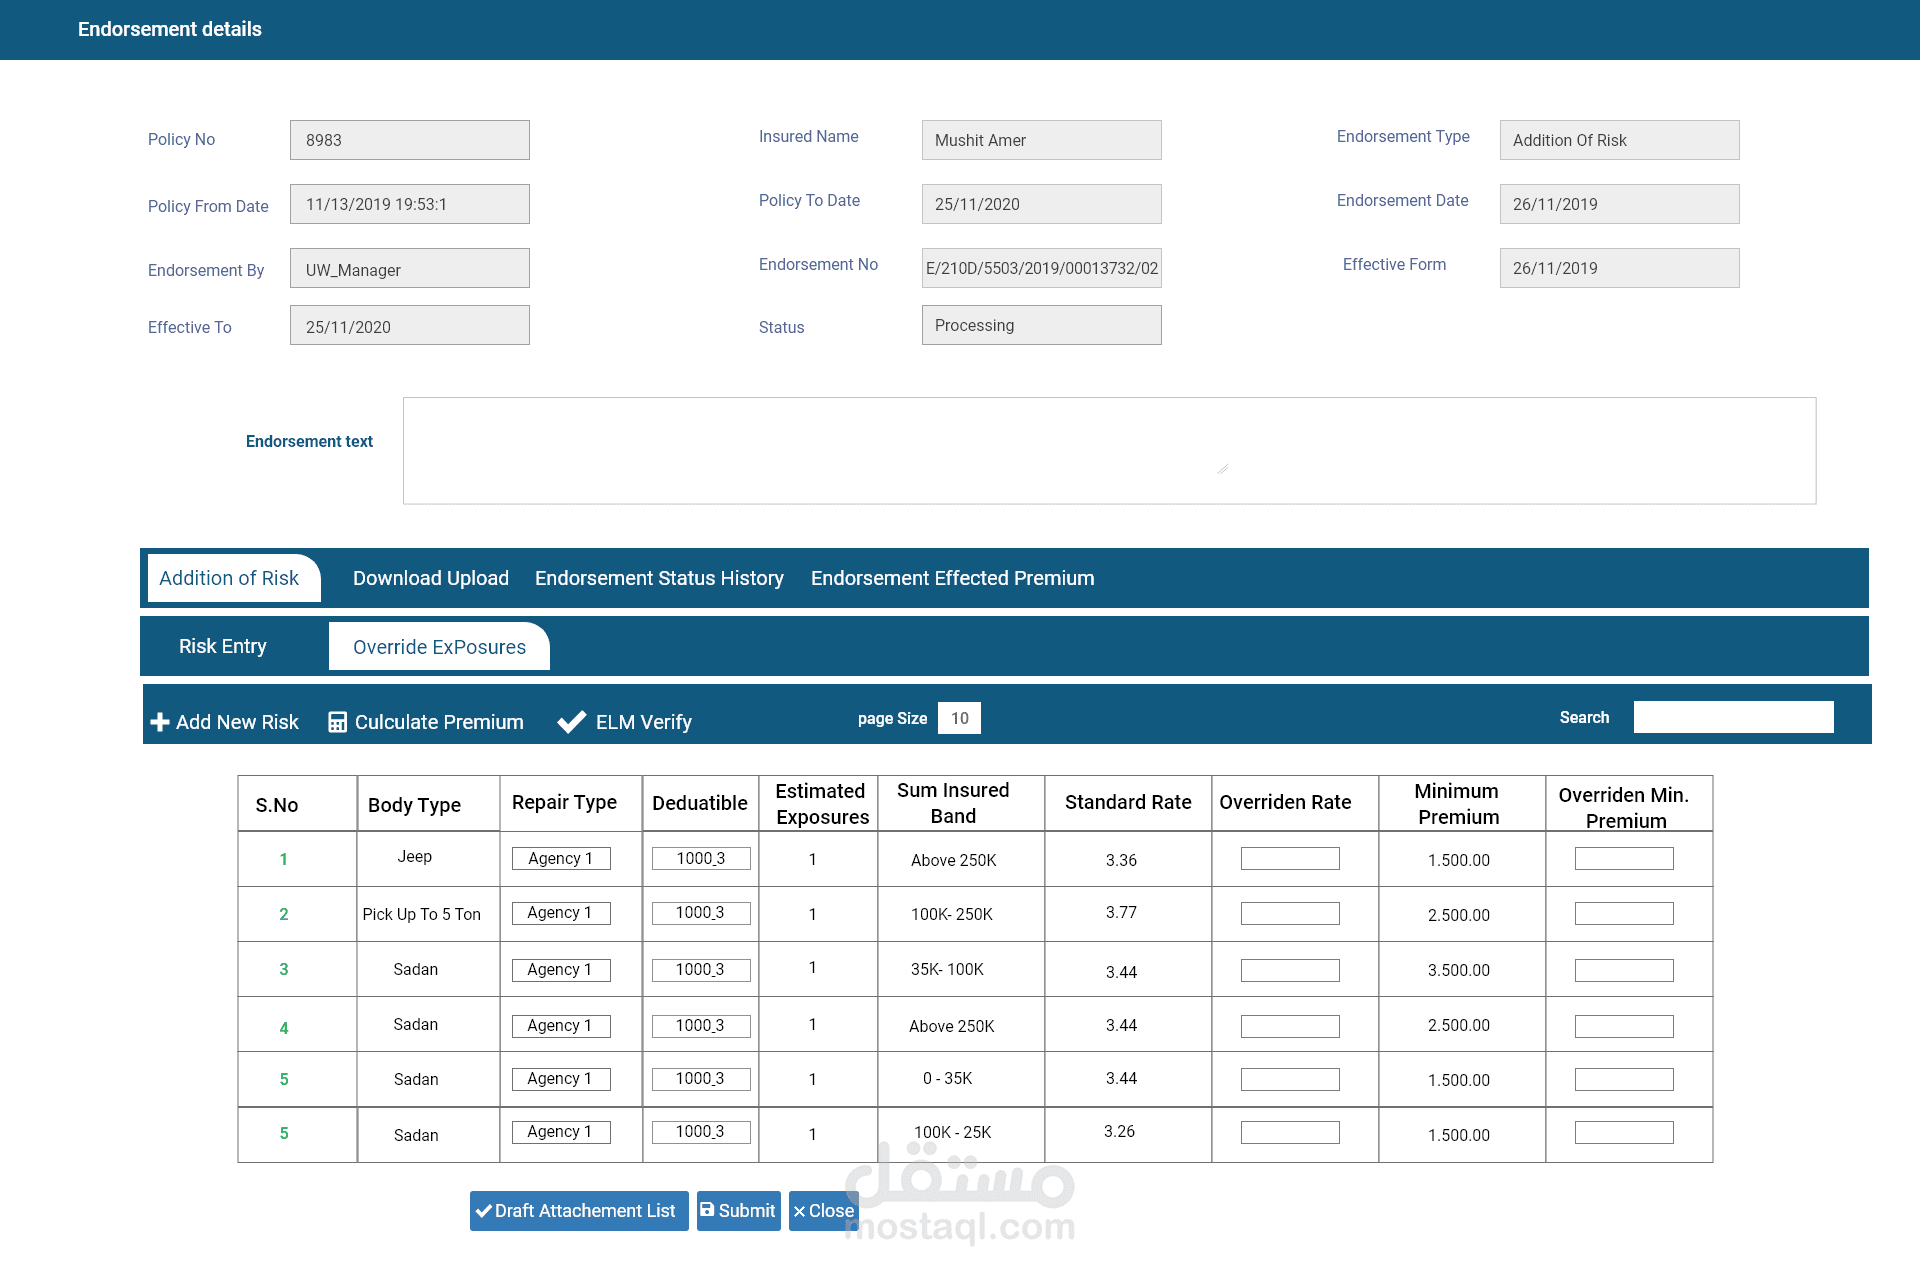The width and height of the screenshot is (1920, 1272).
Task: Click the plus icon for Add New Risk
Action: coord(159,722)
